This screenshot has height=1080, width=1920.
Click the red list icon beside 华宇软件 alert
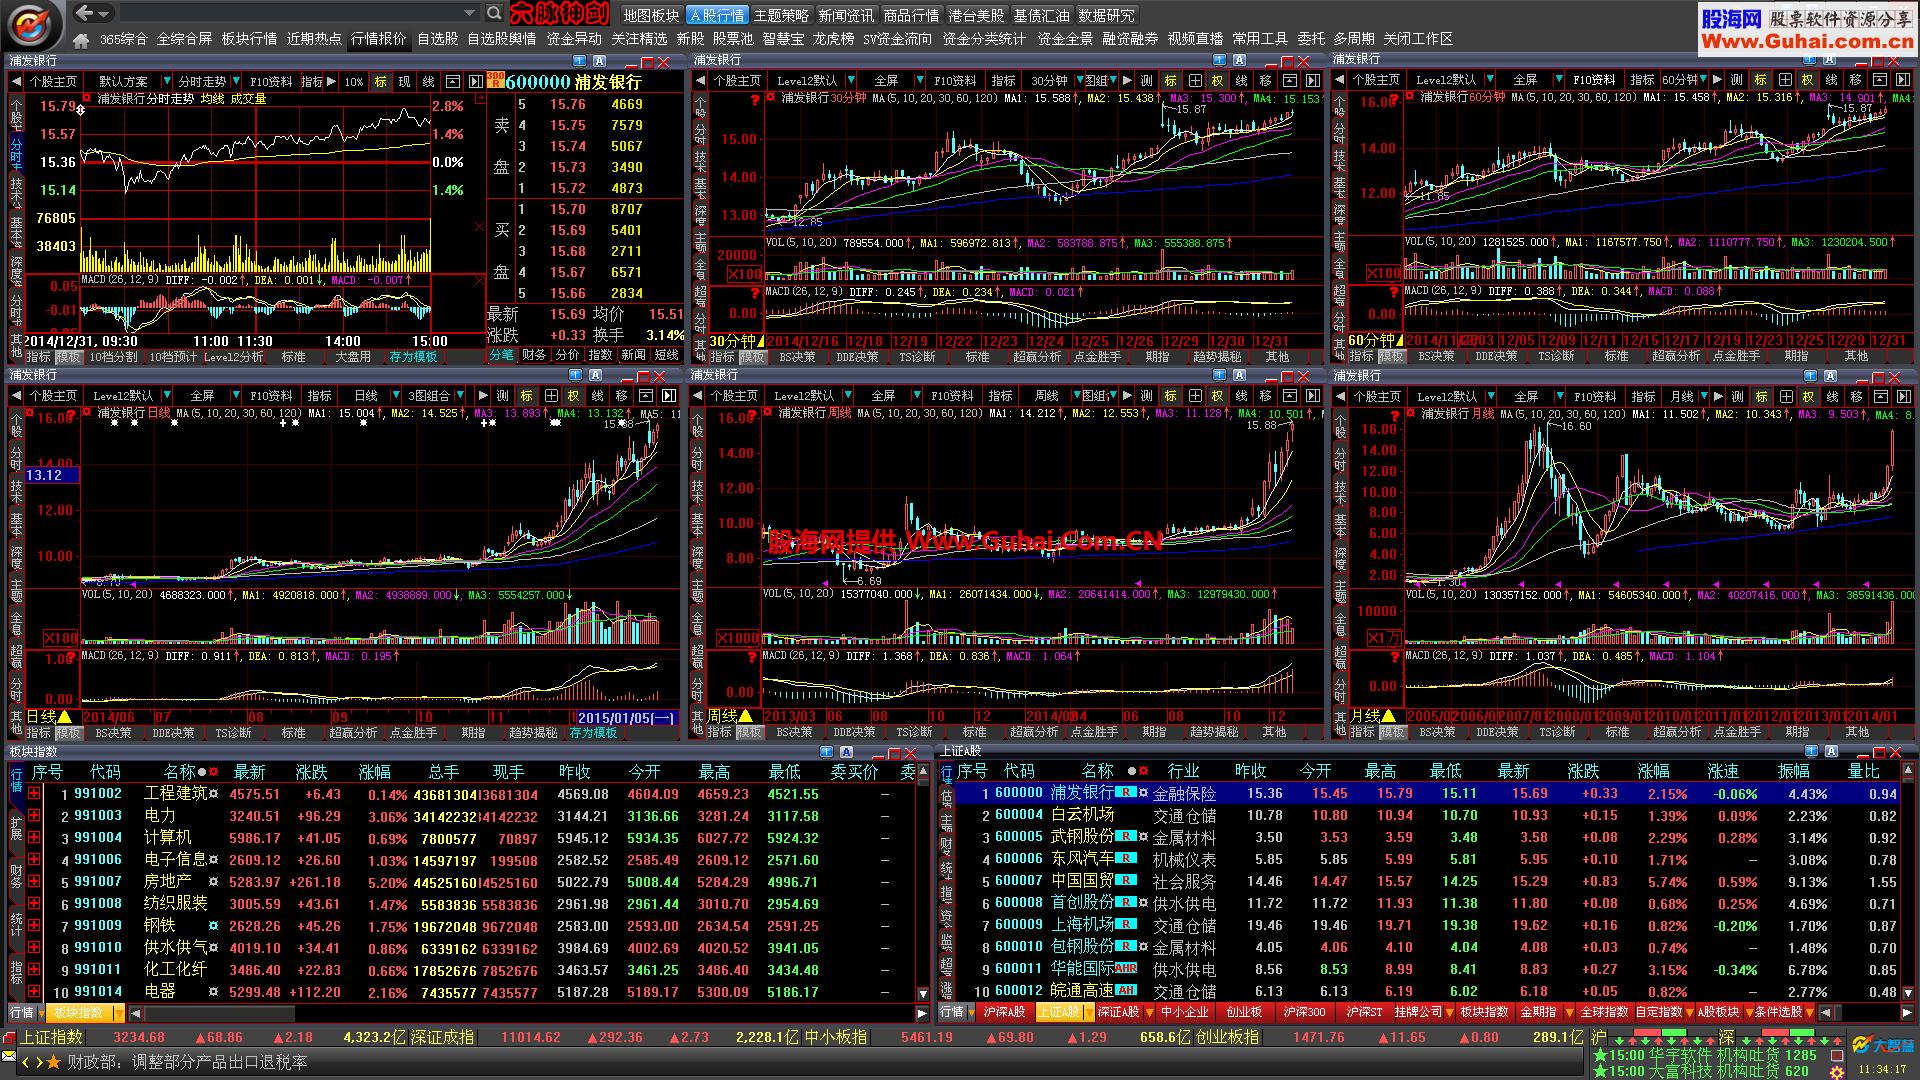[x=1837, y=1055]
